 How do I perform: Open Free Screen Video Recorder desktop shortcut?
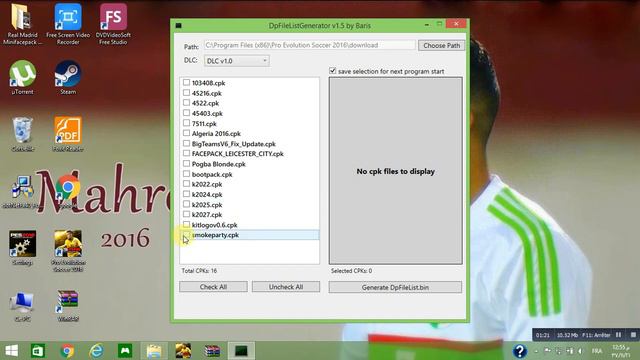coord(68,24)
